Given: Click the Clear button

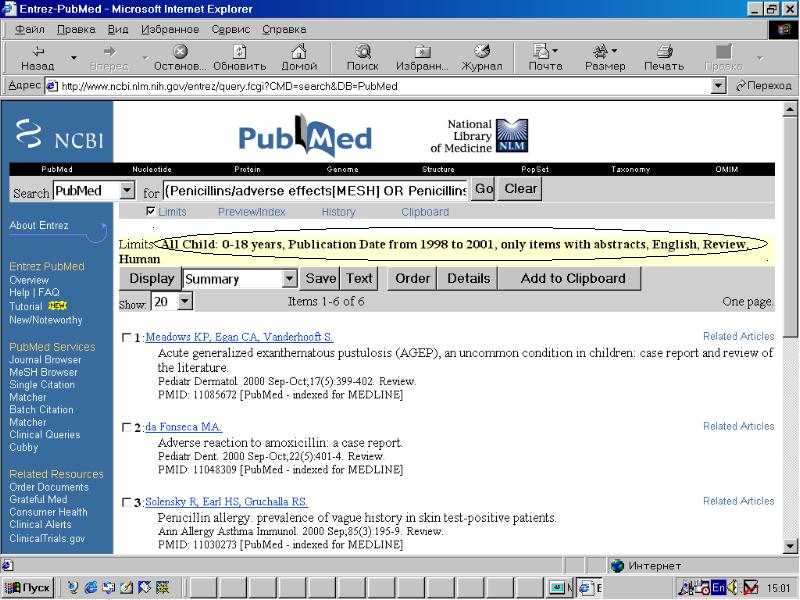Looking at the screenshot, I should (x=520, y=189).
